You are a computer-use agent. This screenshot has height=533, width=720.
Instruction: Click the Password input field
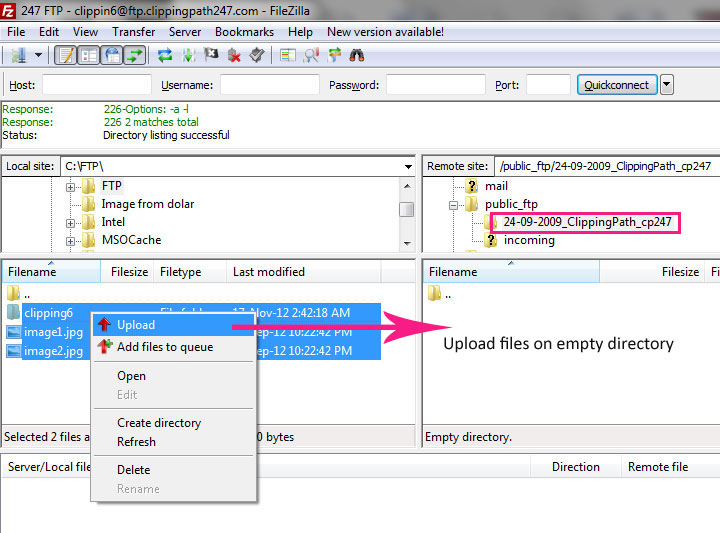coord(436,85)
